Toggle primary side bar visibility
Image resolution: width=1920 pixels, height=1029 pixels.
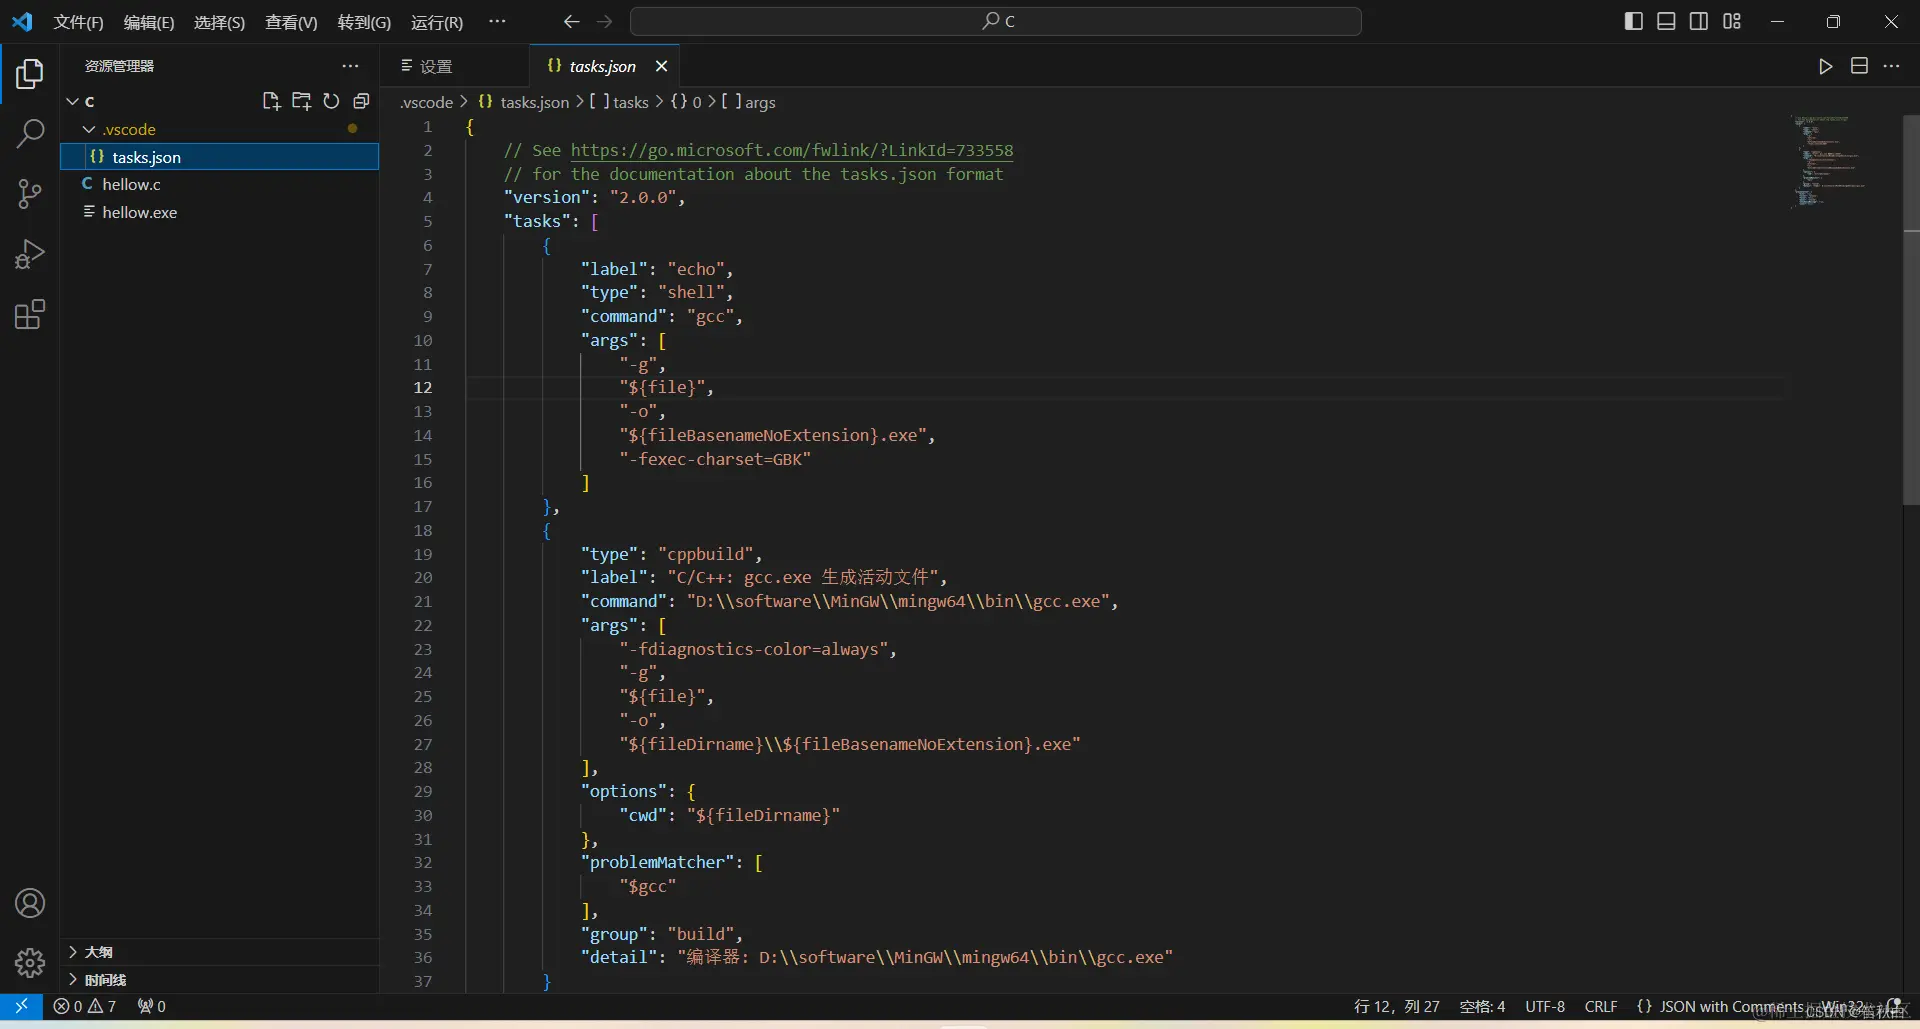click(1634, 21)
